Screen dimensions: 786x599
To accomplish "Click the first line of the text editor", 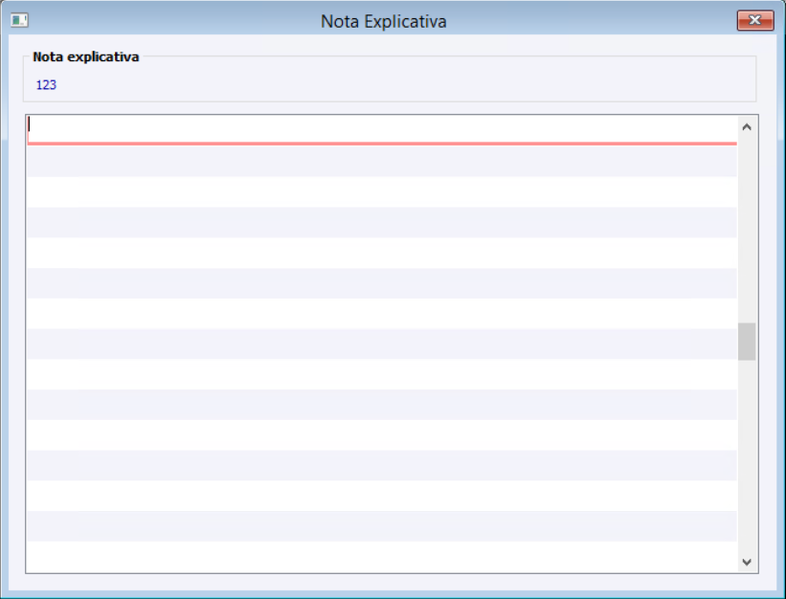I will (x=382, y=130).
